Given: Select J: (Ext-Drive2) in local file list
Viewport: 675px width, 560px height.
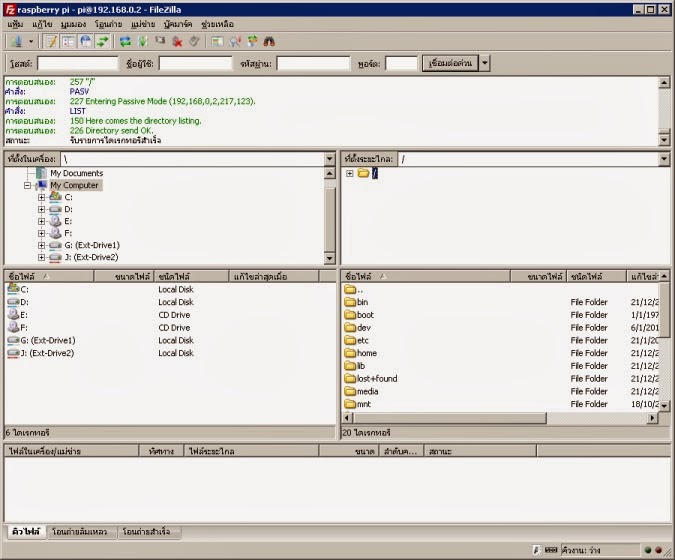Looking at the screenshot, I should pos(47,353).
